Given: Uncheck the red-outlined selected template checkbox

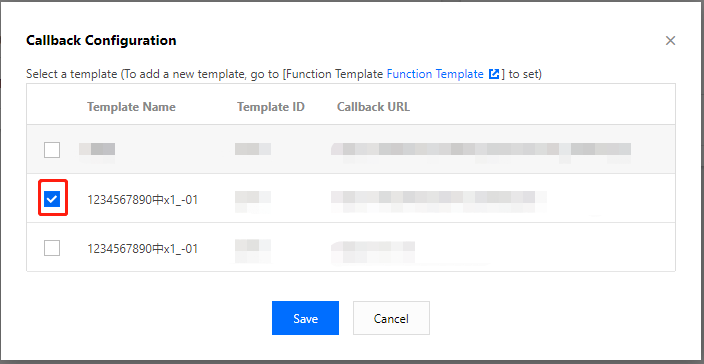Looking at the screenshot, I should point(52,198).
